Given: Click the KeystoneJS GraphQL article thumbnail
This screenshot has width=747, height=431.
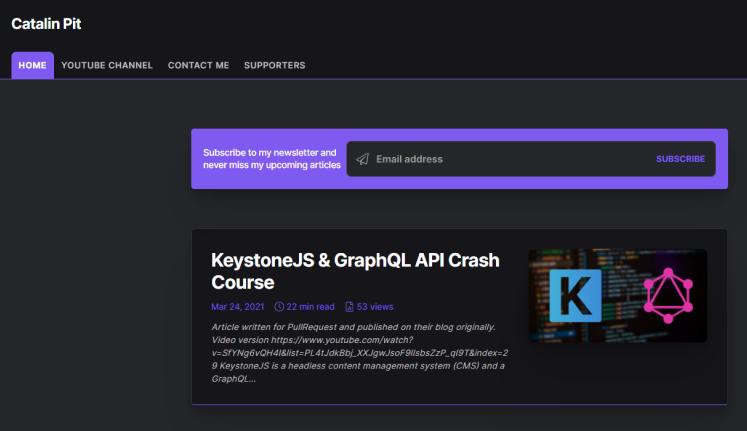Looking at the screenshot, I should point(618,295).
